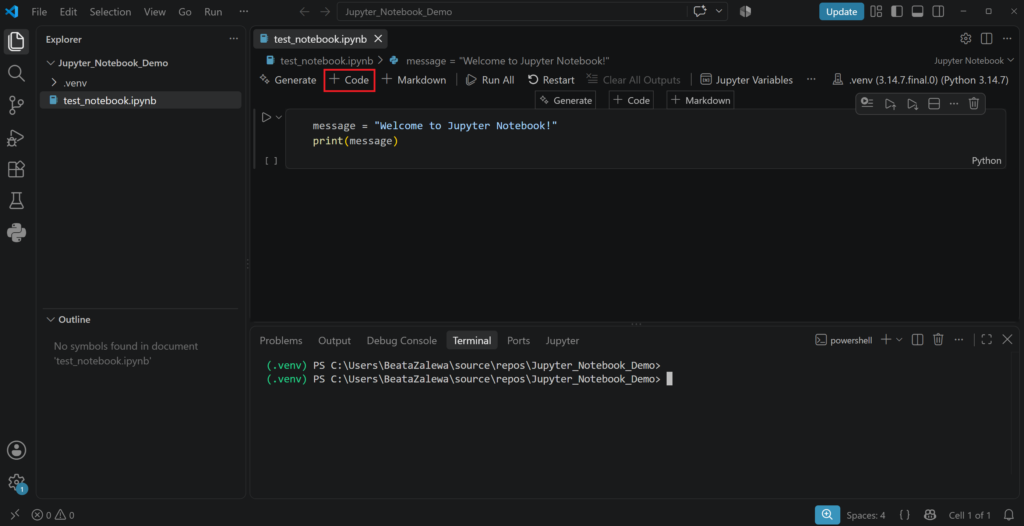Open notifications bell in the status bar
The image size is (1024, 526).
click(x=1008, y=515)
